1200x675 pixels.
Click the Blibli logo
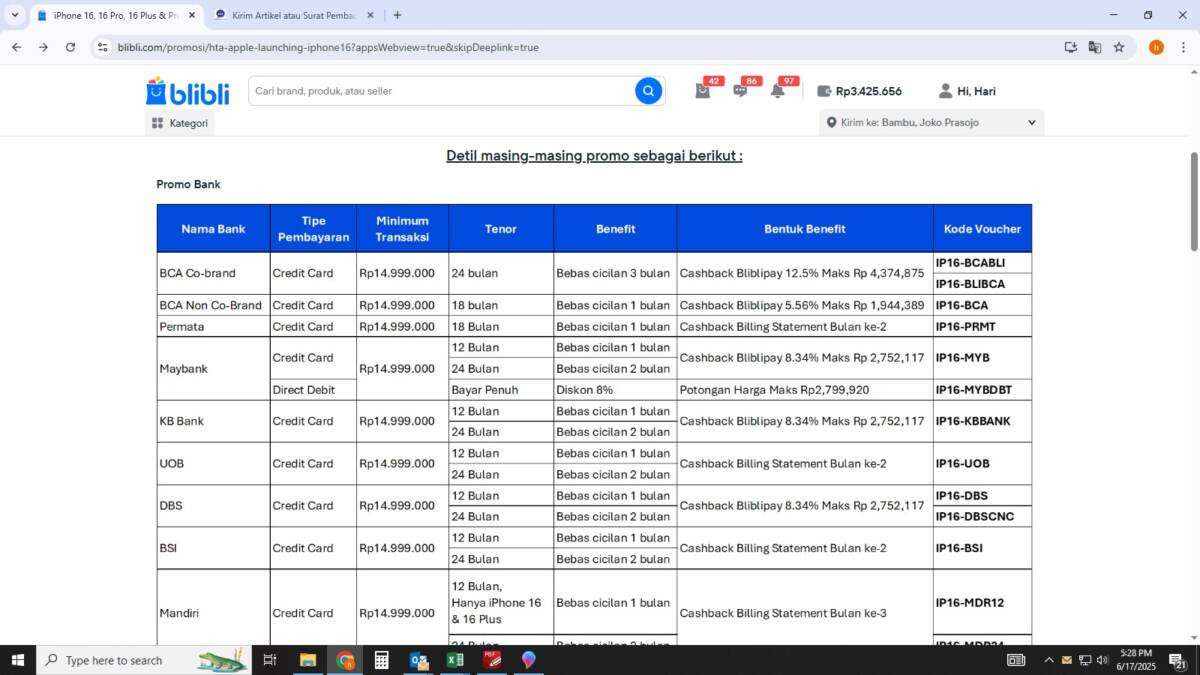coord(187,91)
